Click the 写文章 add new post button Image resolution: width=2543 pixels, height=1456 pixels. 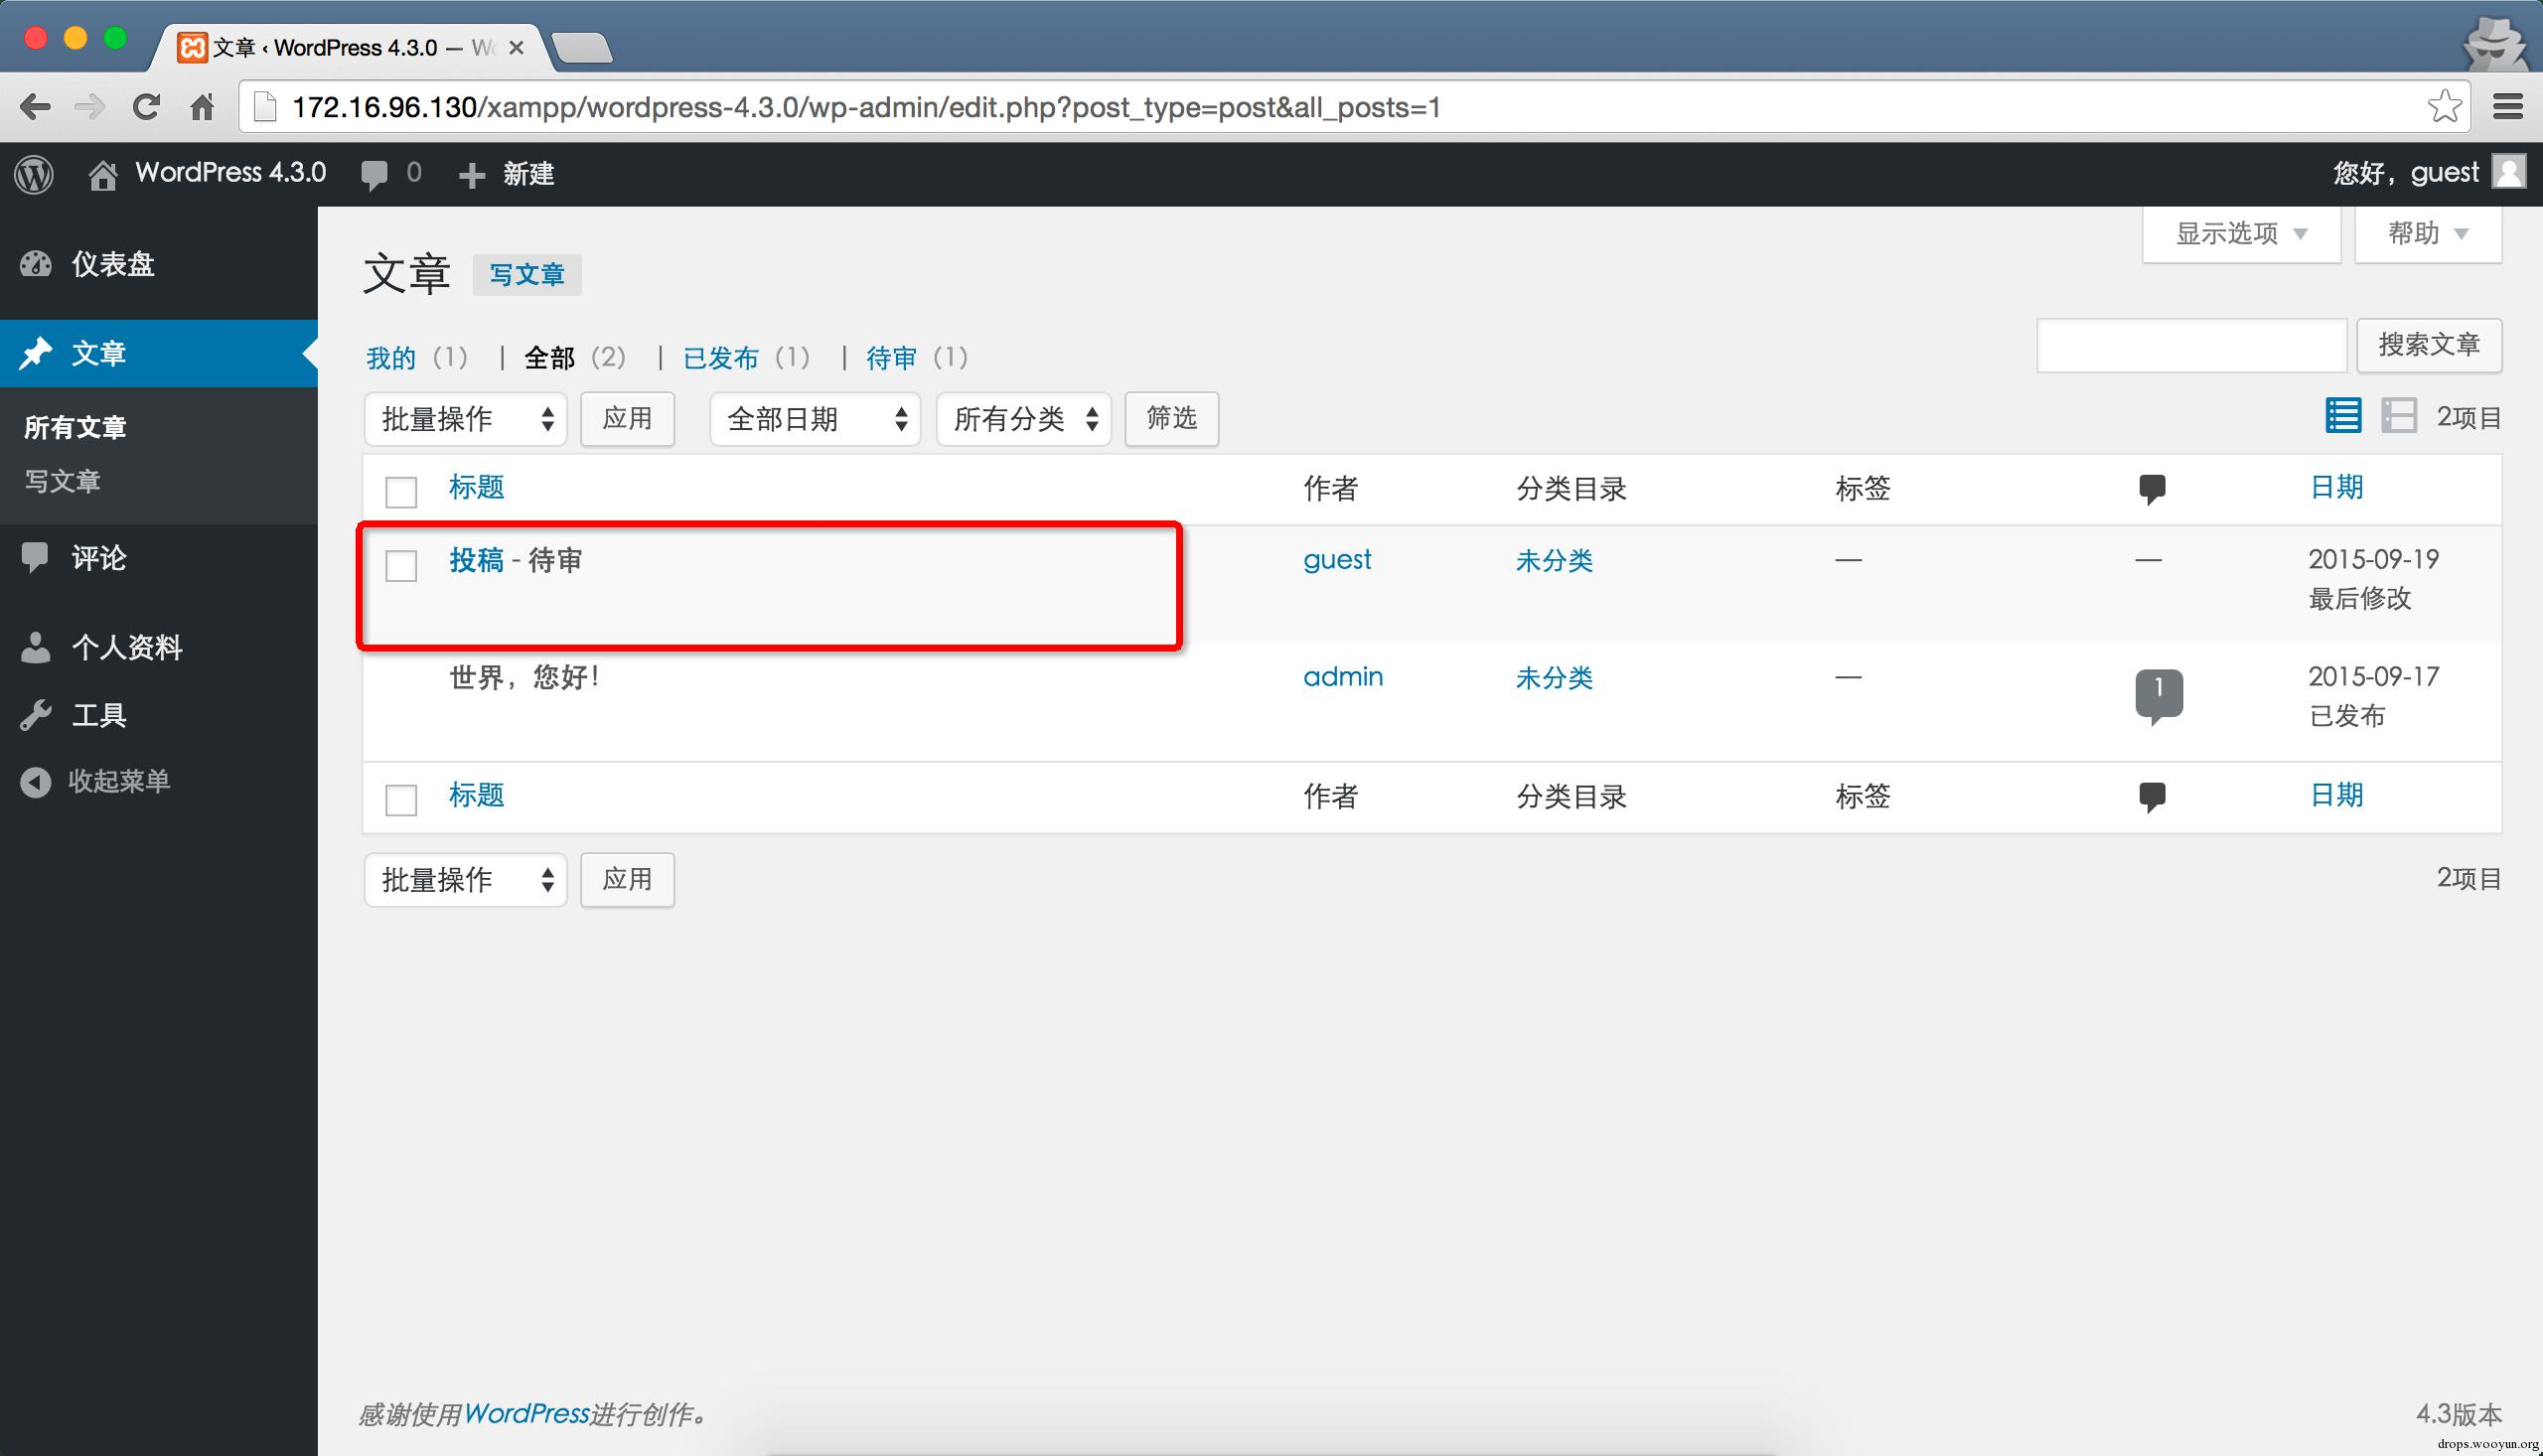(x=527, y=275)
